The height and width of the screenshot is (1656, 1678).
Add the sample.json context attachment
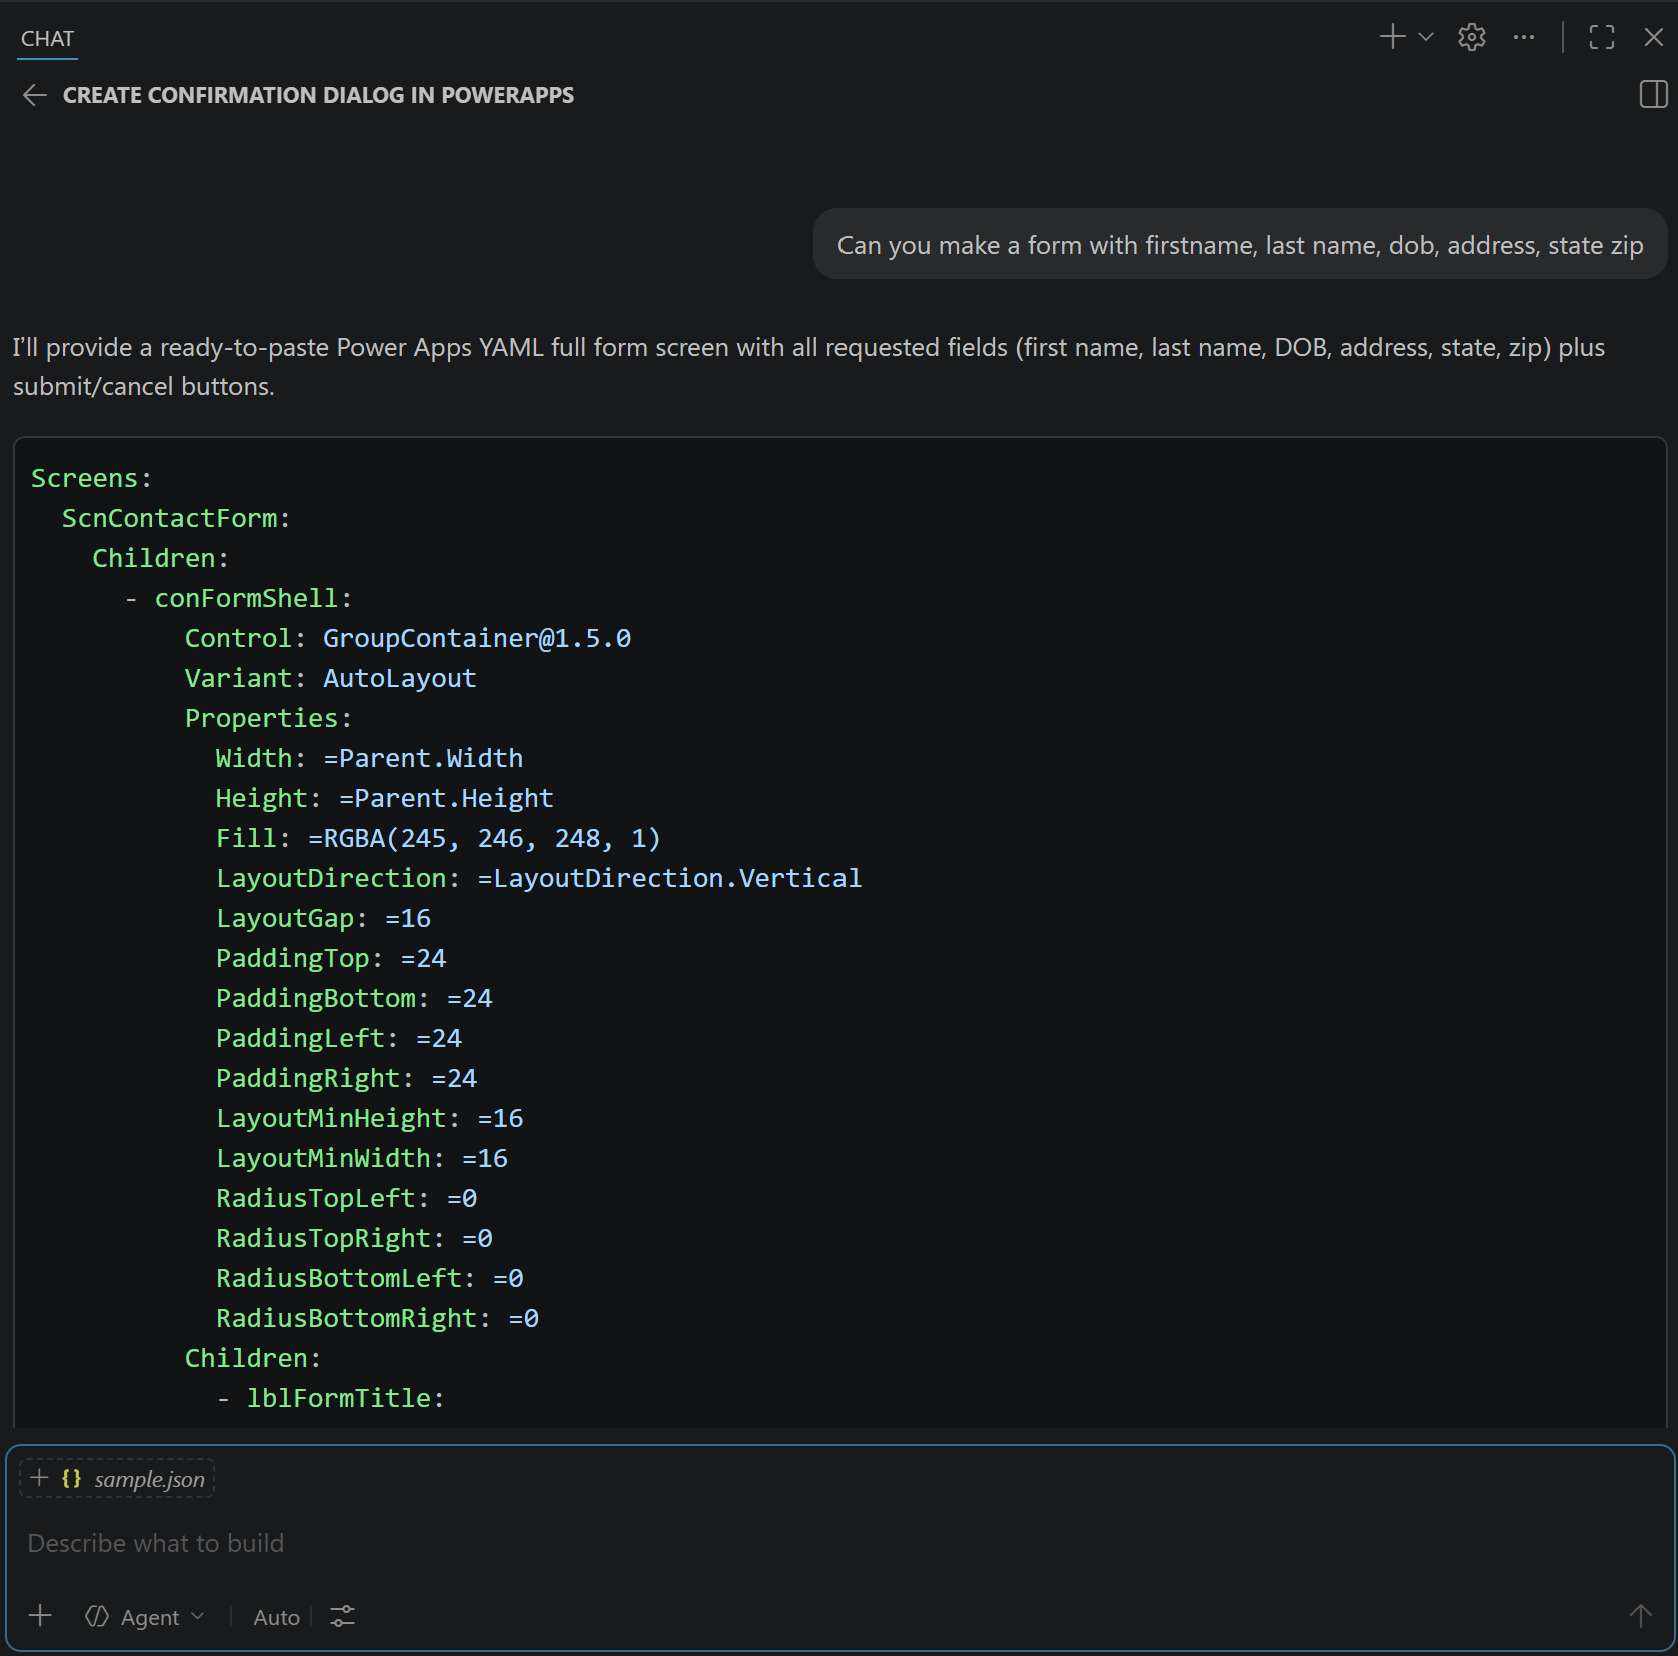(x=39, y=1478)
